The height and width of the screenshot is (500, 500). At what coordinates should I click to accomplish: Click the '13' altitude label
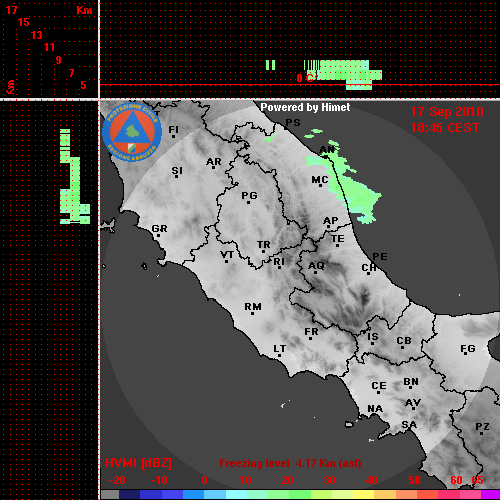pyautogui.click(x=37, y=35)
